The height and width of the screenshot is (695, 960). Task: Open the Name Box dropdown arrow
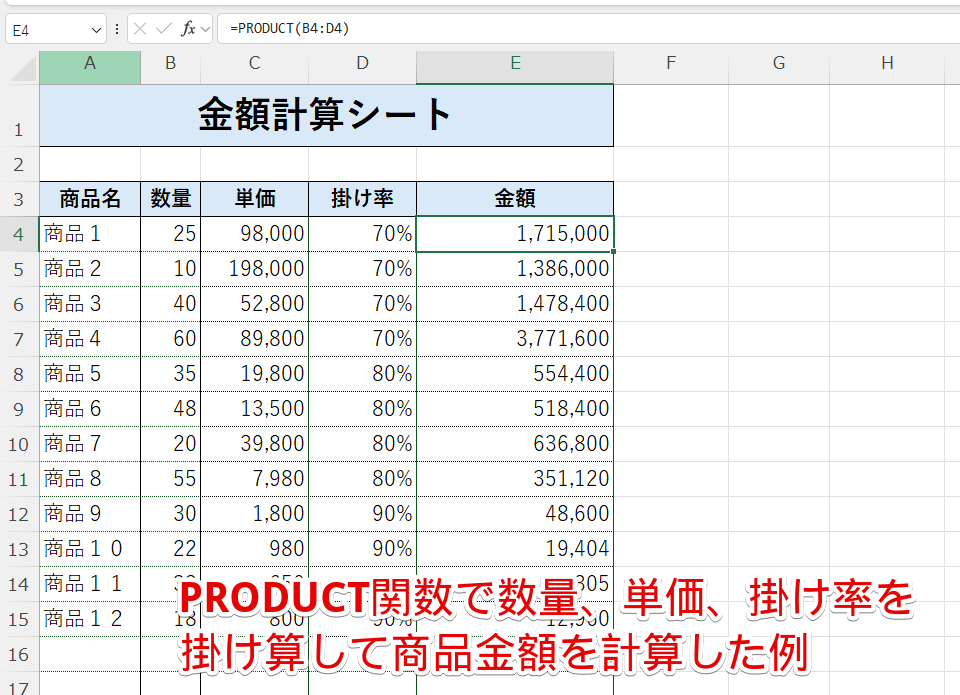96,28
